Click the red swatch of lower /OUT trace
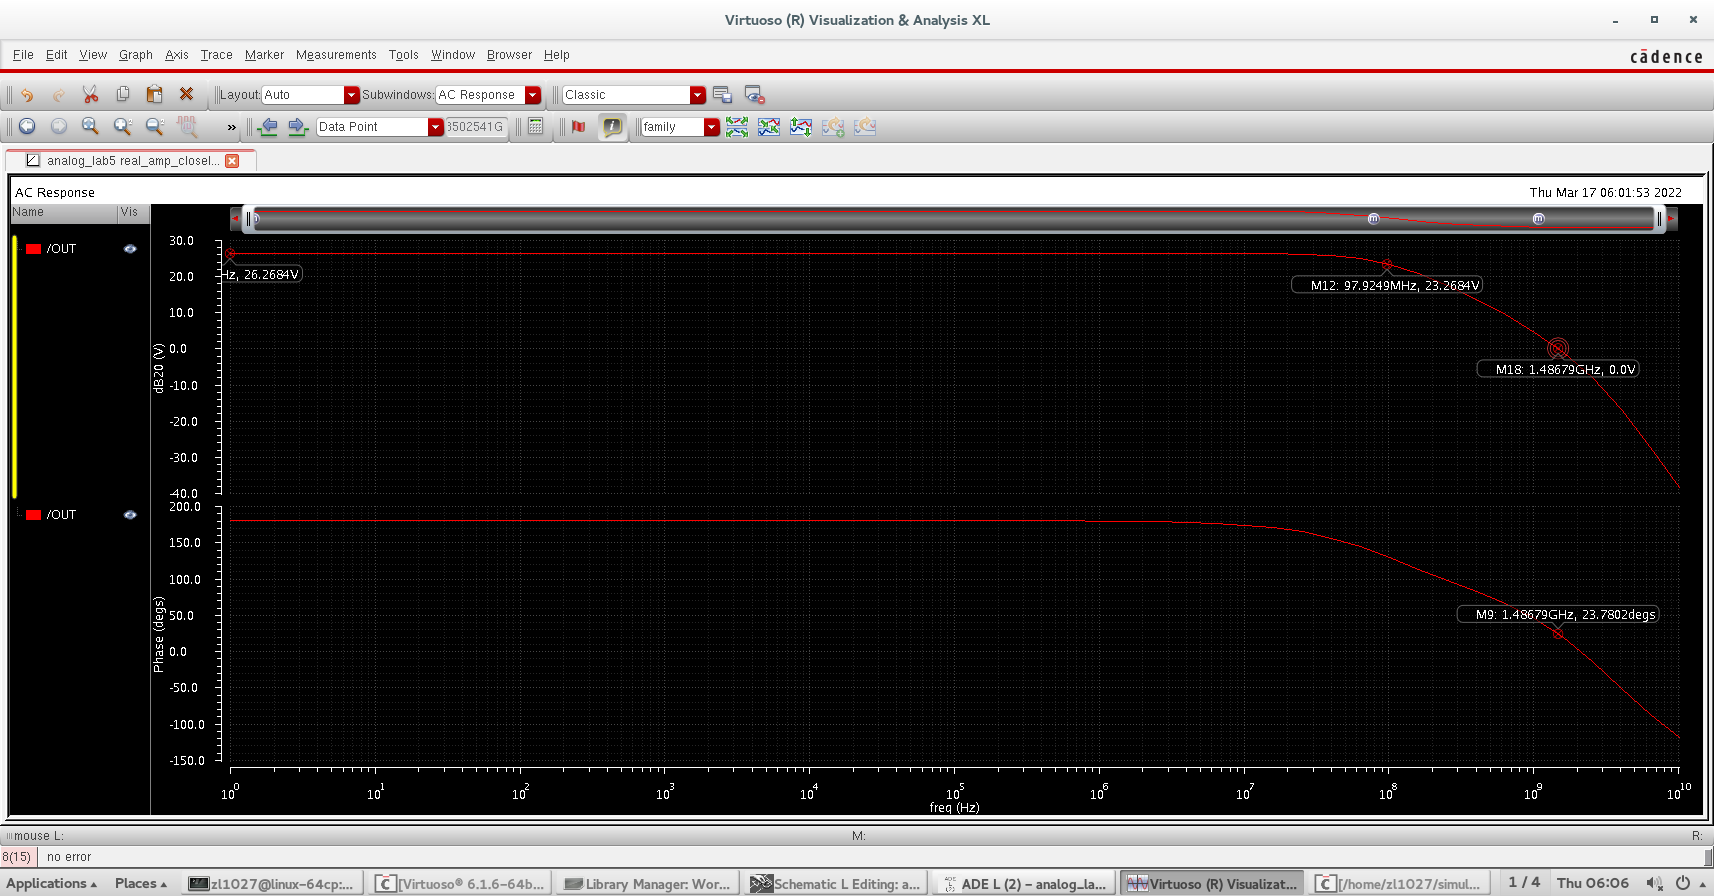 tap(34, 515)
